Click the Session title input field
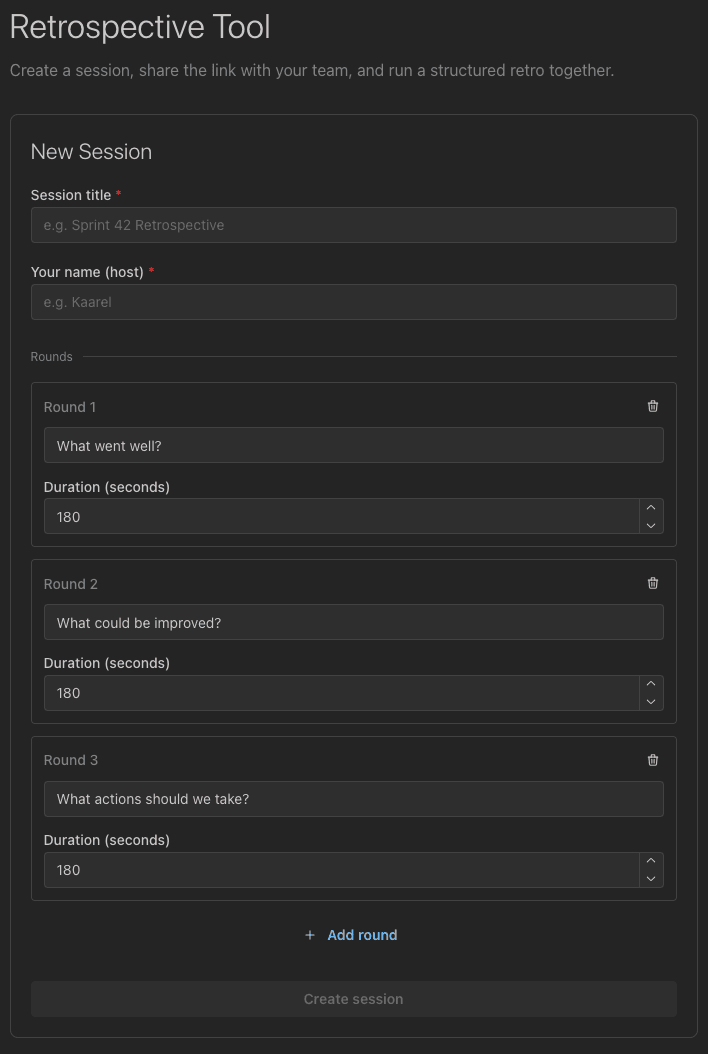 point(353,225)
